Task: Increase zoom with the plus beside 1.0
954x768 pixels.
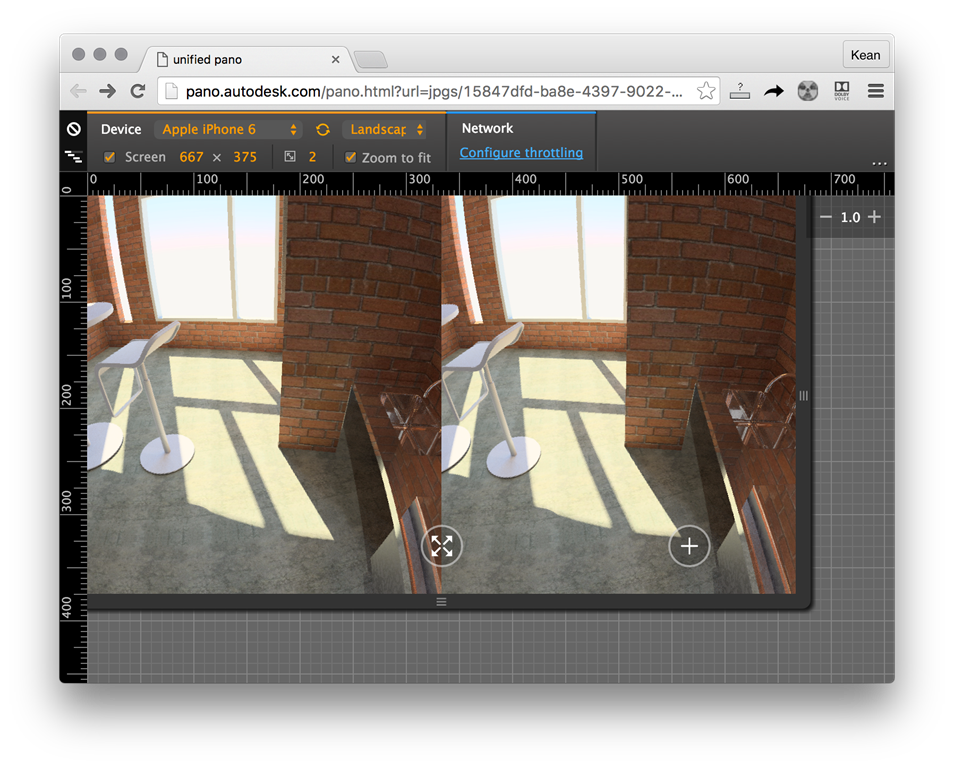Action: tap(874, 217)
